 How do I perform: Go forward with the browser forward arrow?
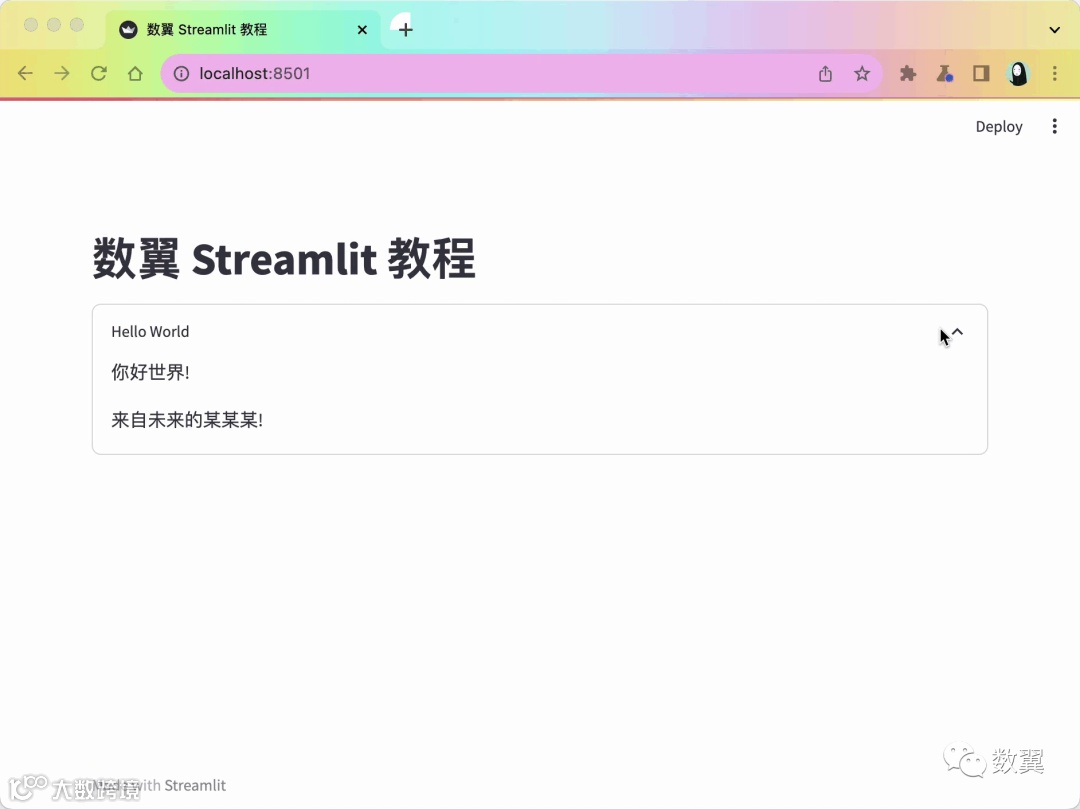pyautogui.click(x=62, y=74)
